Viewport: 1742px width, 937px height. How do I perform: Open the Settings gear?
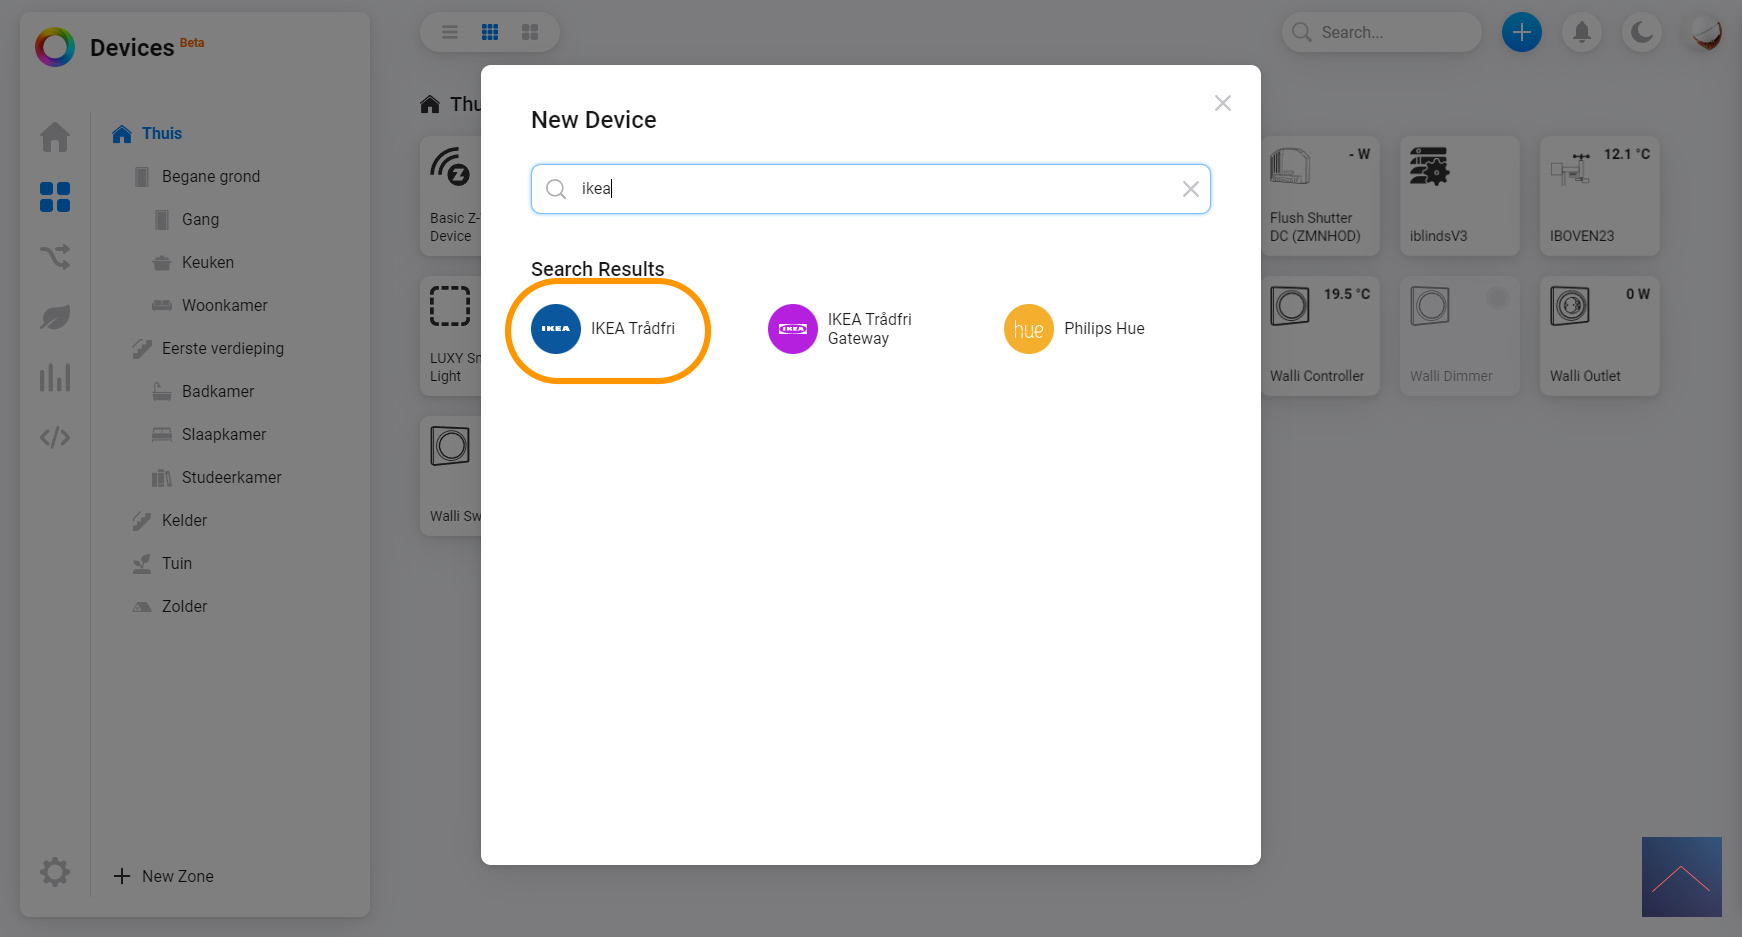pos(55,872)
